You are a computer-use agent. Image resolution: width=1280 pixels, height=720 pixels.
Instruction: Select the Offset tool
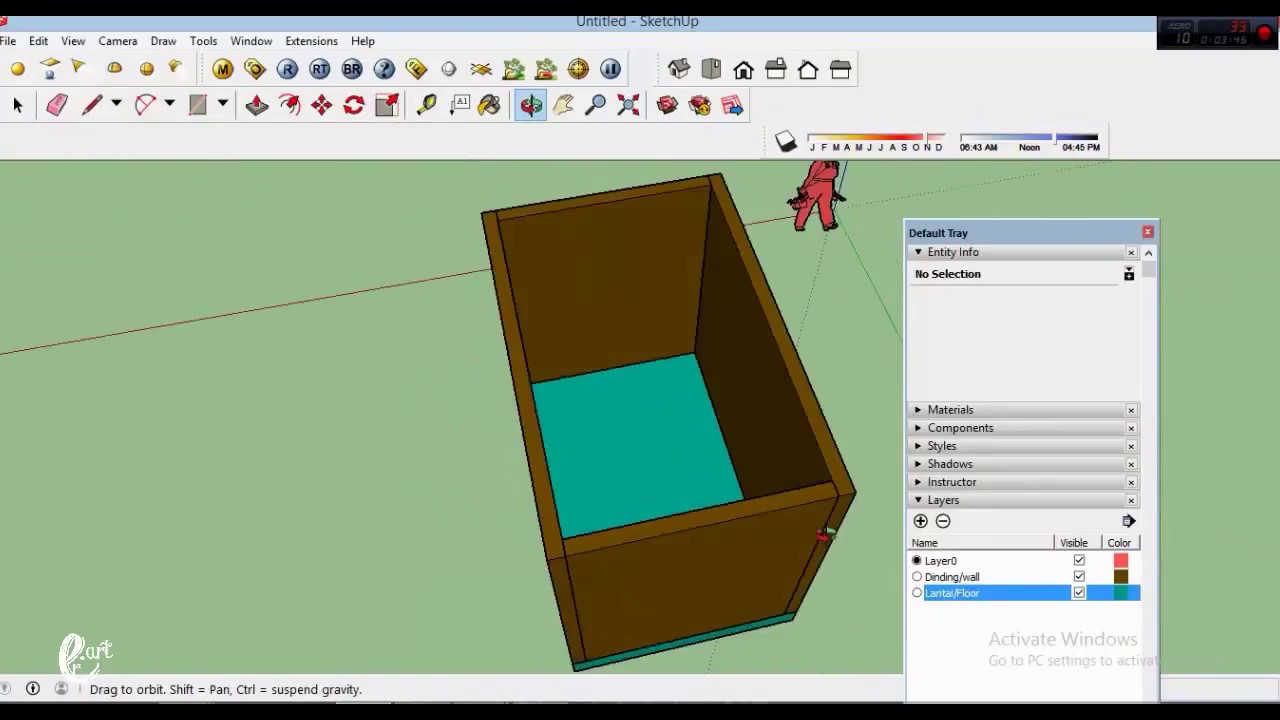click(x=290, y=105)
